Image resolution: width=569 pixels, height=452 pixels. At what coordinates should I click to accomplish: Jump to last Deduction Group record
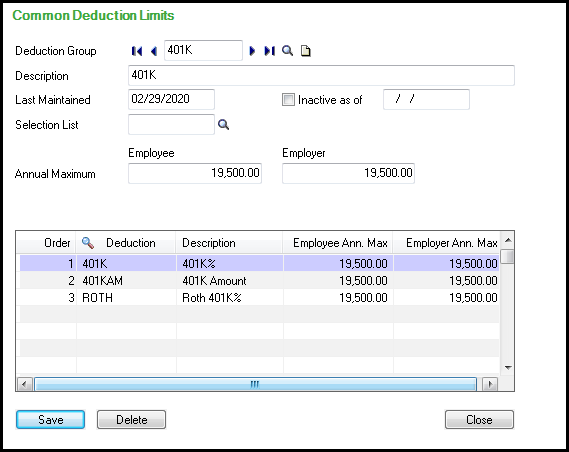[269, 51]
